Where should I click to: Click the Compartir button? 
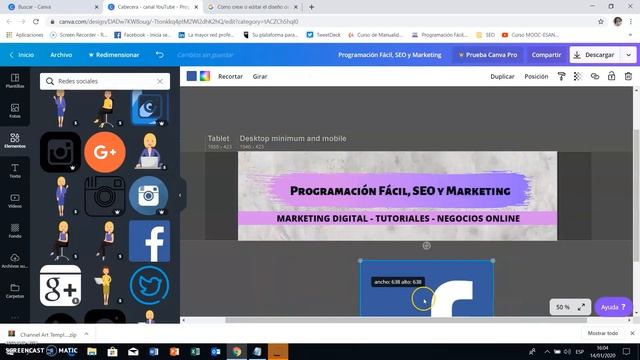tap(546, 55)
